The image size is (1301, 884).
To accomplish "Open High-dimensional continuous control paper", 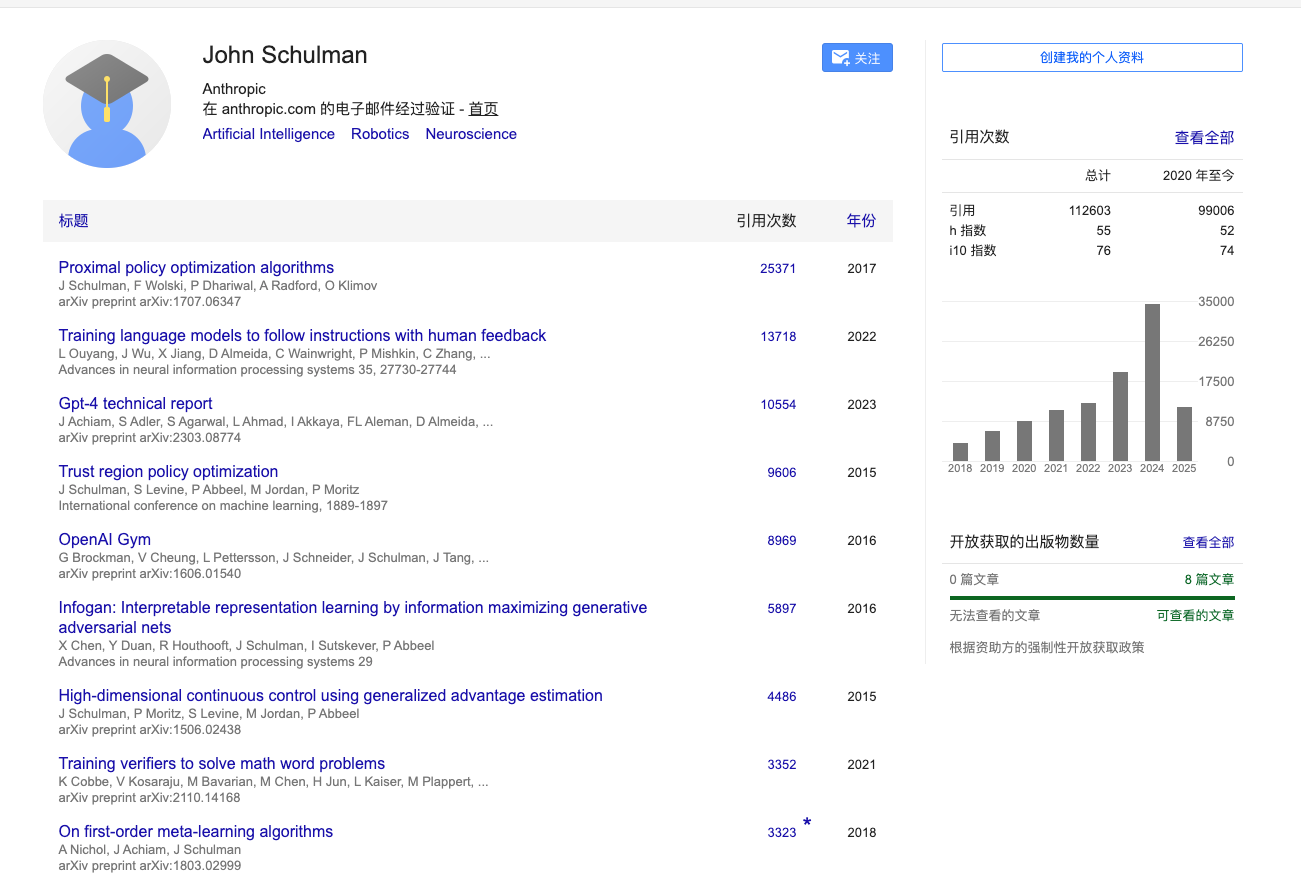I will click(x=330, y=695).
